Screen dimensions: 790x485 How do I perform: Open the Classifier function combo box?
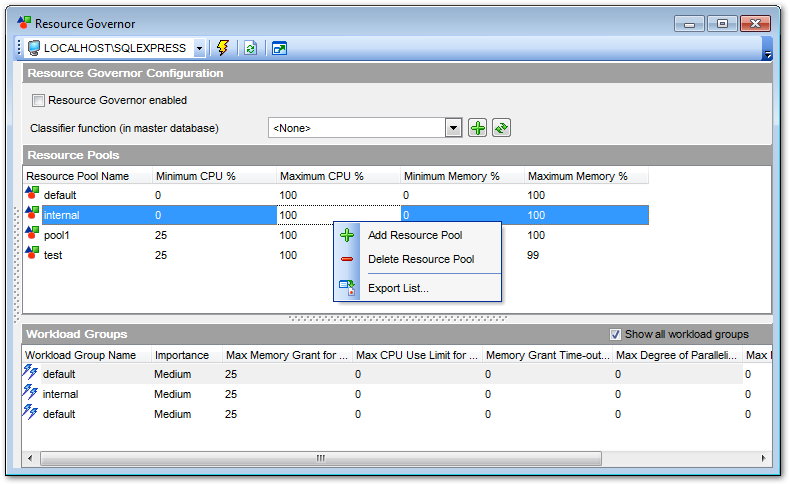(365, 128)
